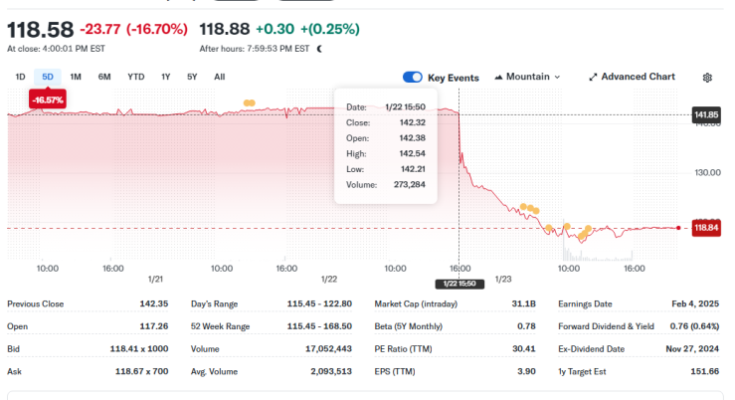This screenshot has width=735, height=400.
Task: Choose the All time range
Action: [219, 77]
